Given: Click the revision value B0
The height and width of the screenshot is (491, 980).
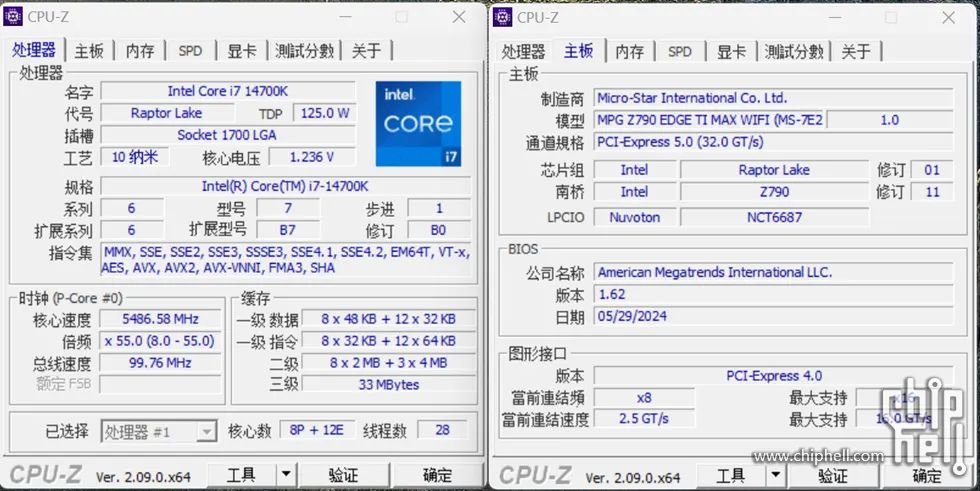Looking at the screenshot, I should (439, 230).
